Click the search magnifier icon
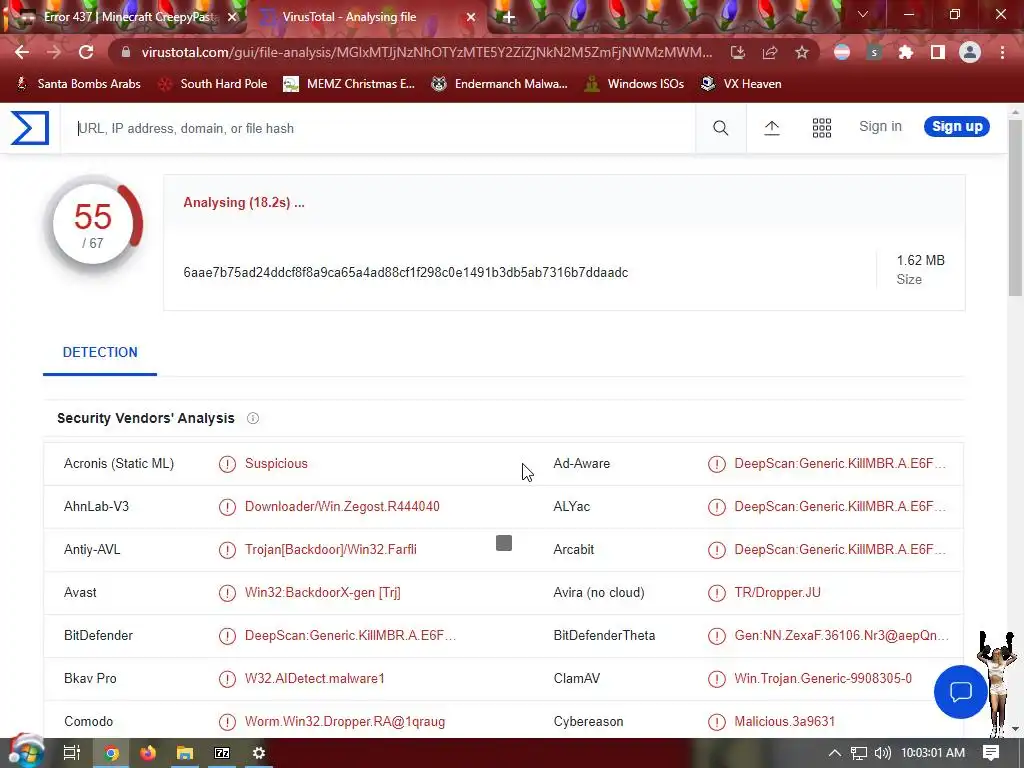The image size is (1024, 768). tap(720, 128)
